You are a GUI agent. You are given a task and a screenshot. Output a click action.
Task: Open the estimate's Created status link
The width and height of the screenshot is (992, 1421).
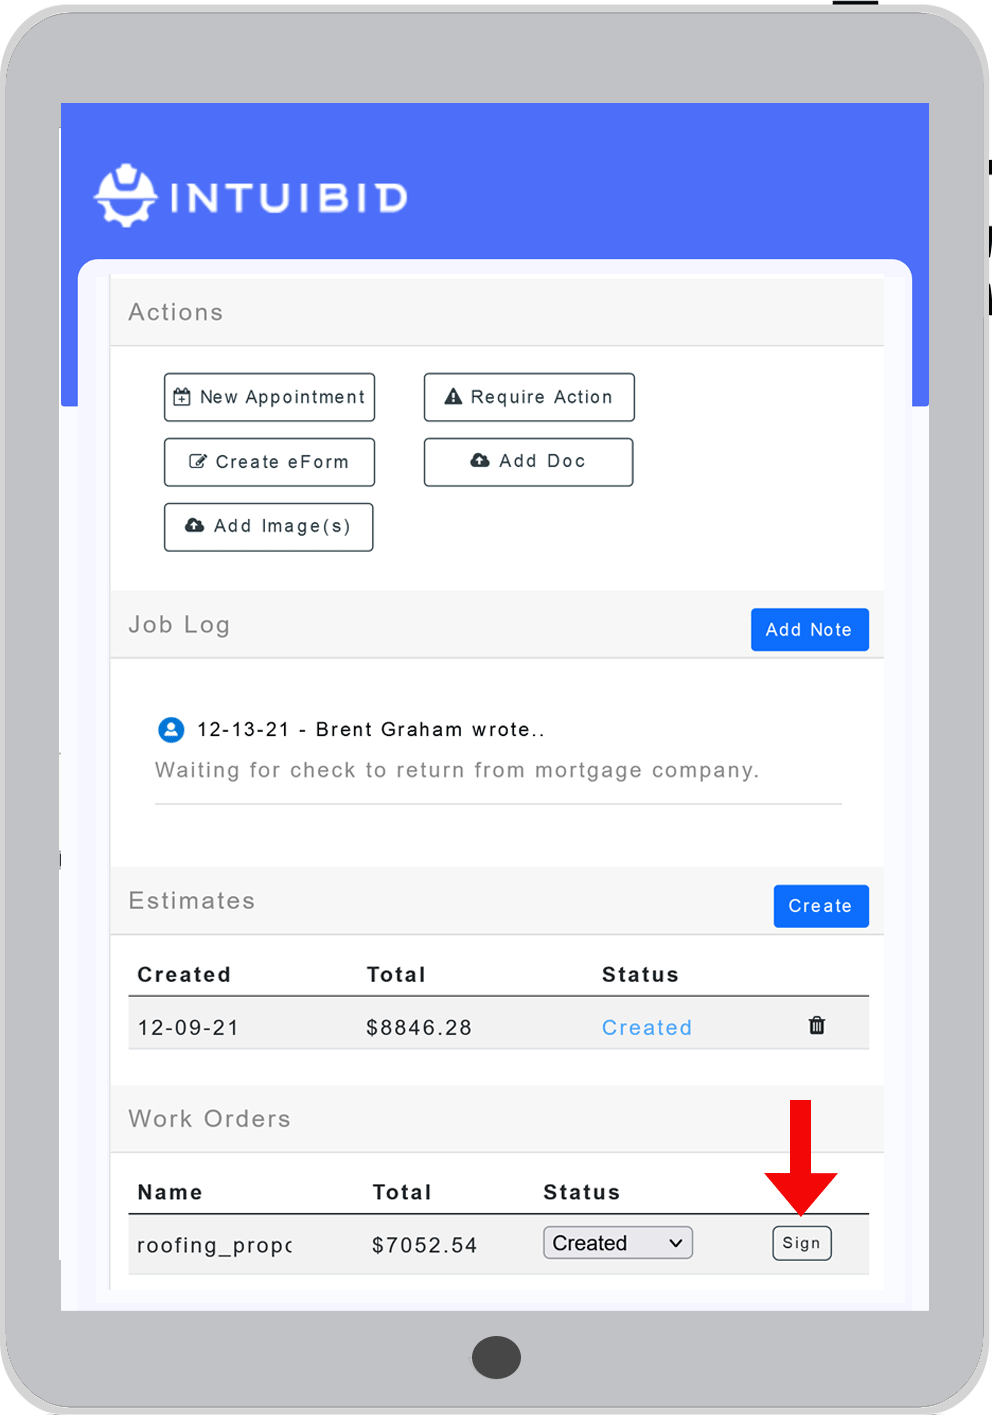pyautogui.click(x=646, y=1028)
